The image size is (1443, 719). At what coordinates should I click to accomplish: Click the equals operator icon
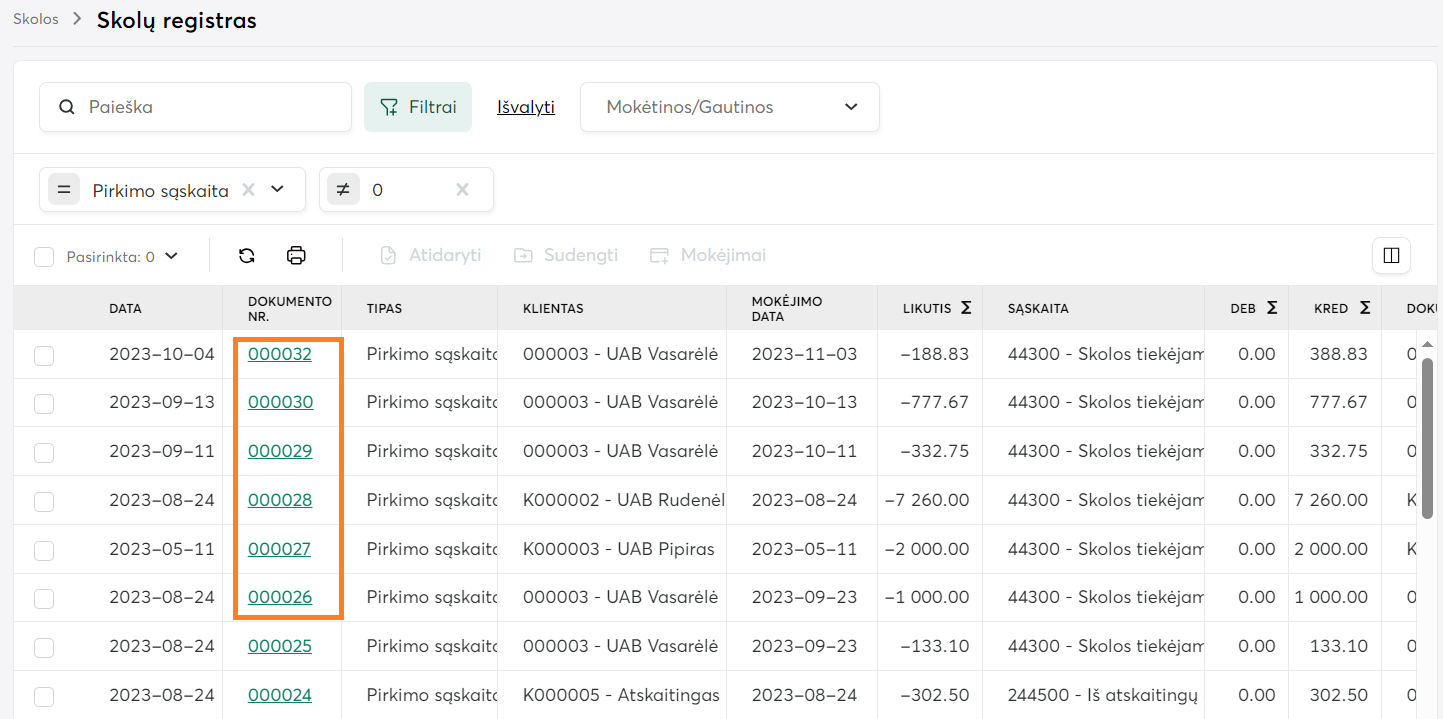click(64, 190)
